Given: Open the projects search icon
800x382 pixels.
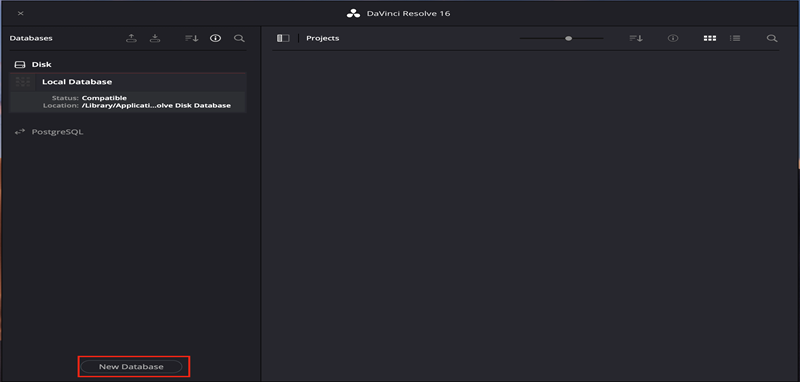Looking at the screenshot, I should coord(772,38).
